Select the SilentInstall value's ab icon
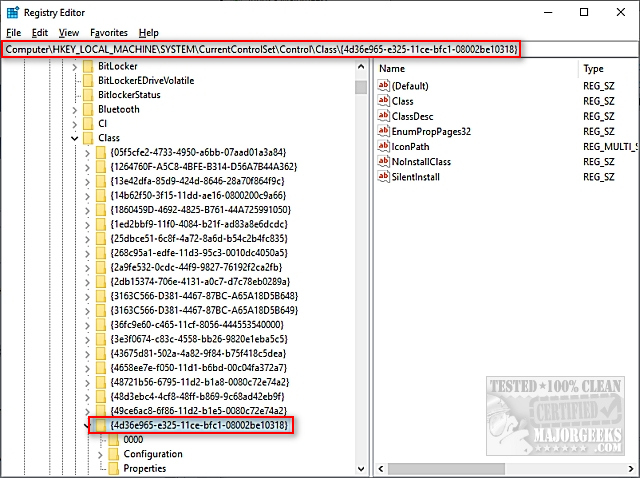This screenshot has width=640, height=478. (383, 176)
